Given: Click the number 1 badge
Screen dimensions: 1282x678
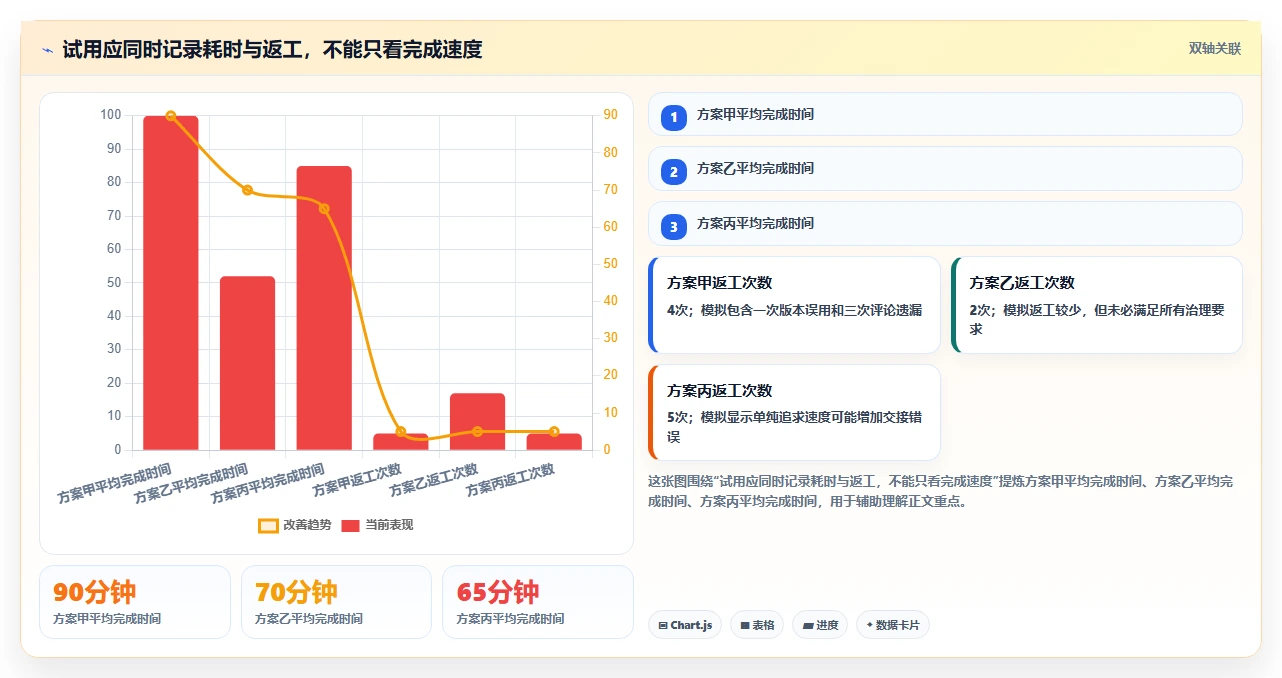Looking at the screenshot, I should click(x=674, y=117).
